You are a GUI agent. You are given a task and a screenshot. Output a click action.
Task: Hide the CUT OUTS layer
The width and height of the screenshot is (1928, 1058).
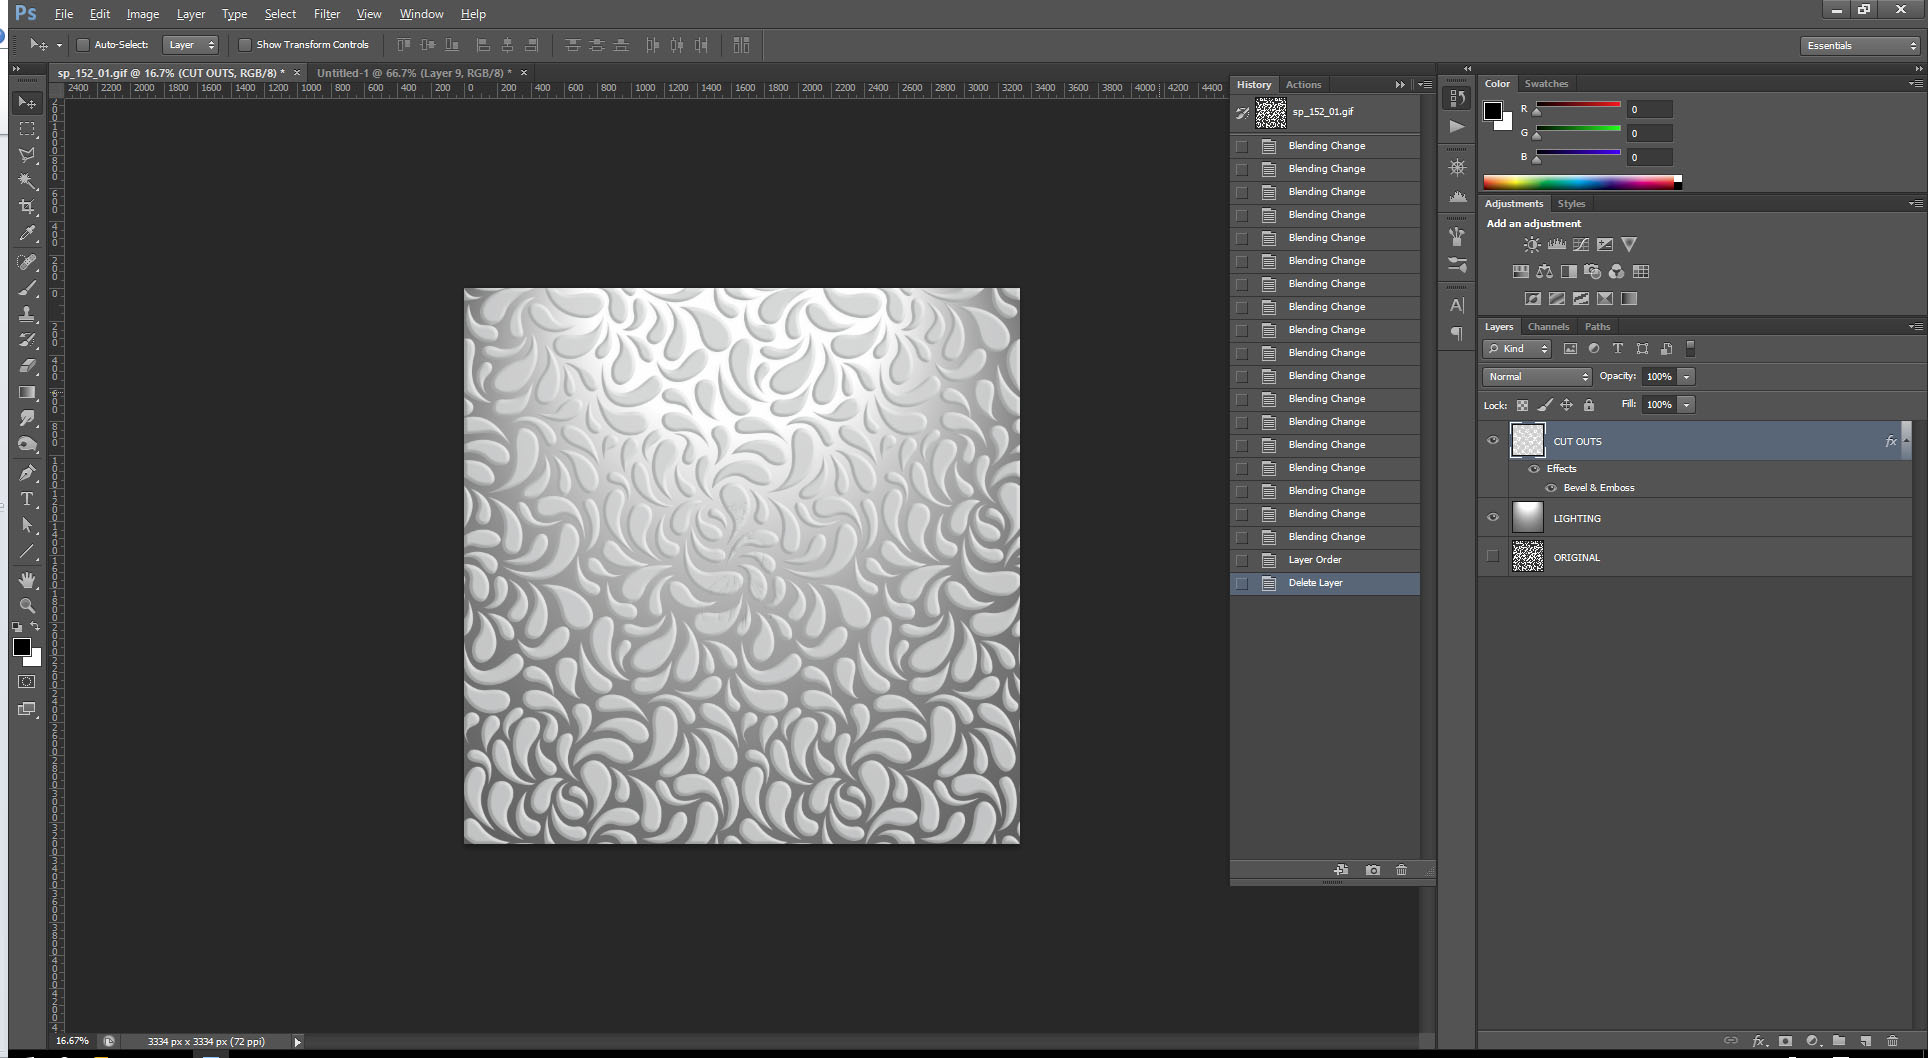[1493, 440]
